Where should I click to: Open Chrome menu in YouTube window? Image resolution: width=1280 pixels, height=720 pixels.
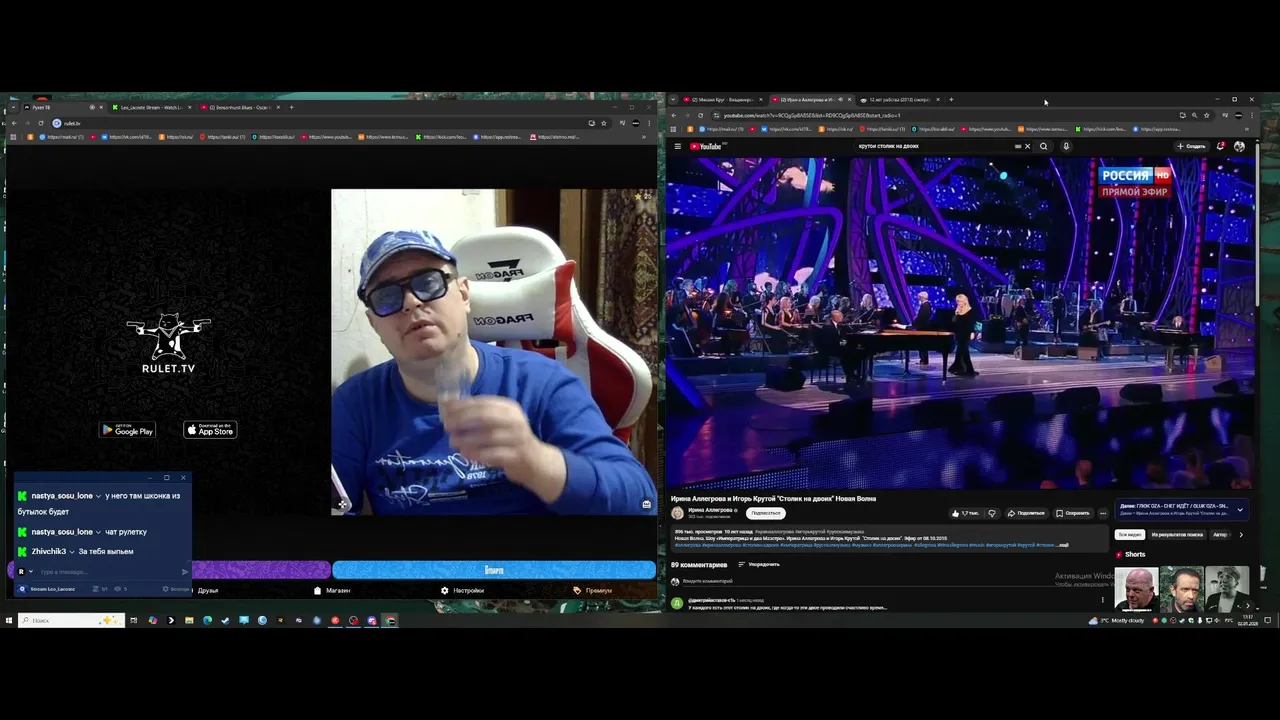[1252, 116]
